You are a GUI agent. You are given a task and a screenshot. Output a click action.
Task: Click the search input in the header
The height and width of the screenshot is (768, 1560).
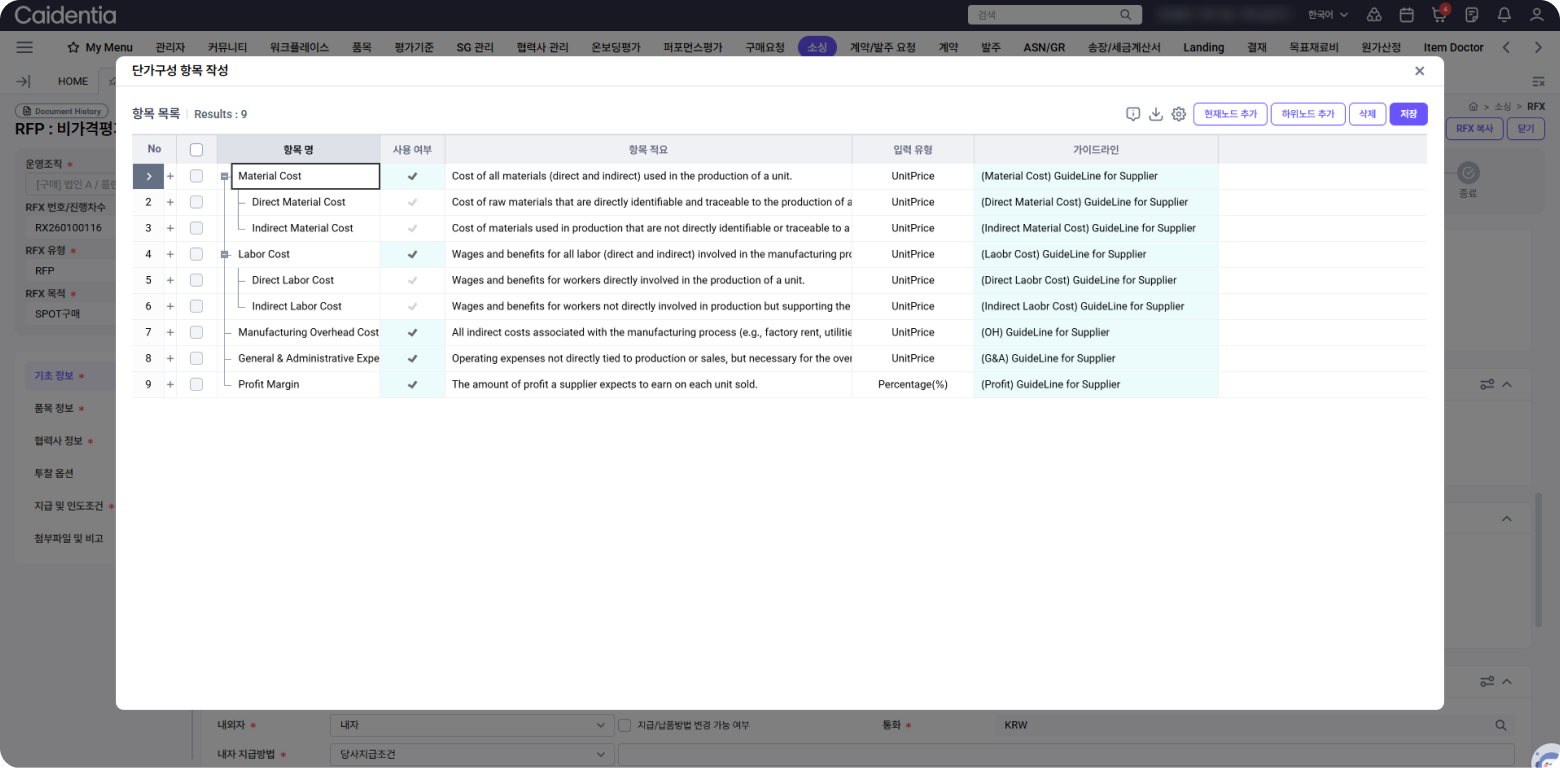pyautogui.click(x=1045, y=15)
